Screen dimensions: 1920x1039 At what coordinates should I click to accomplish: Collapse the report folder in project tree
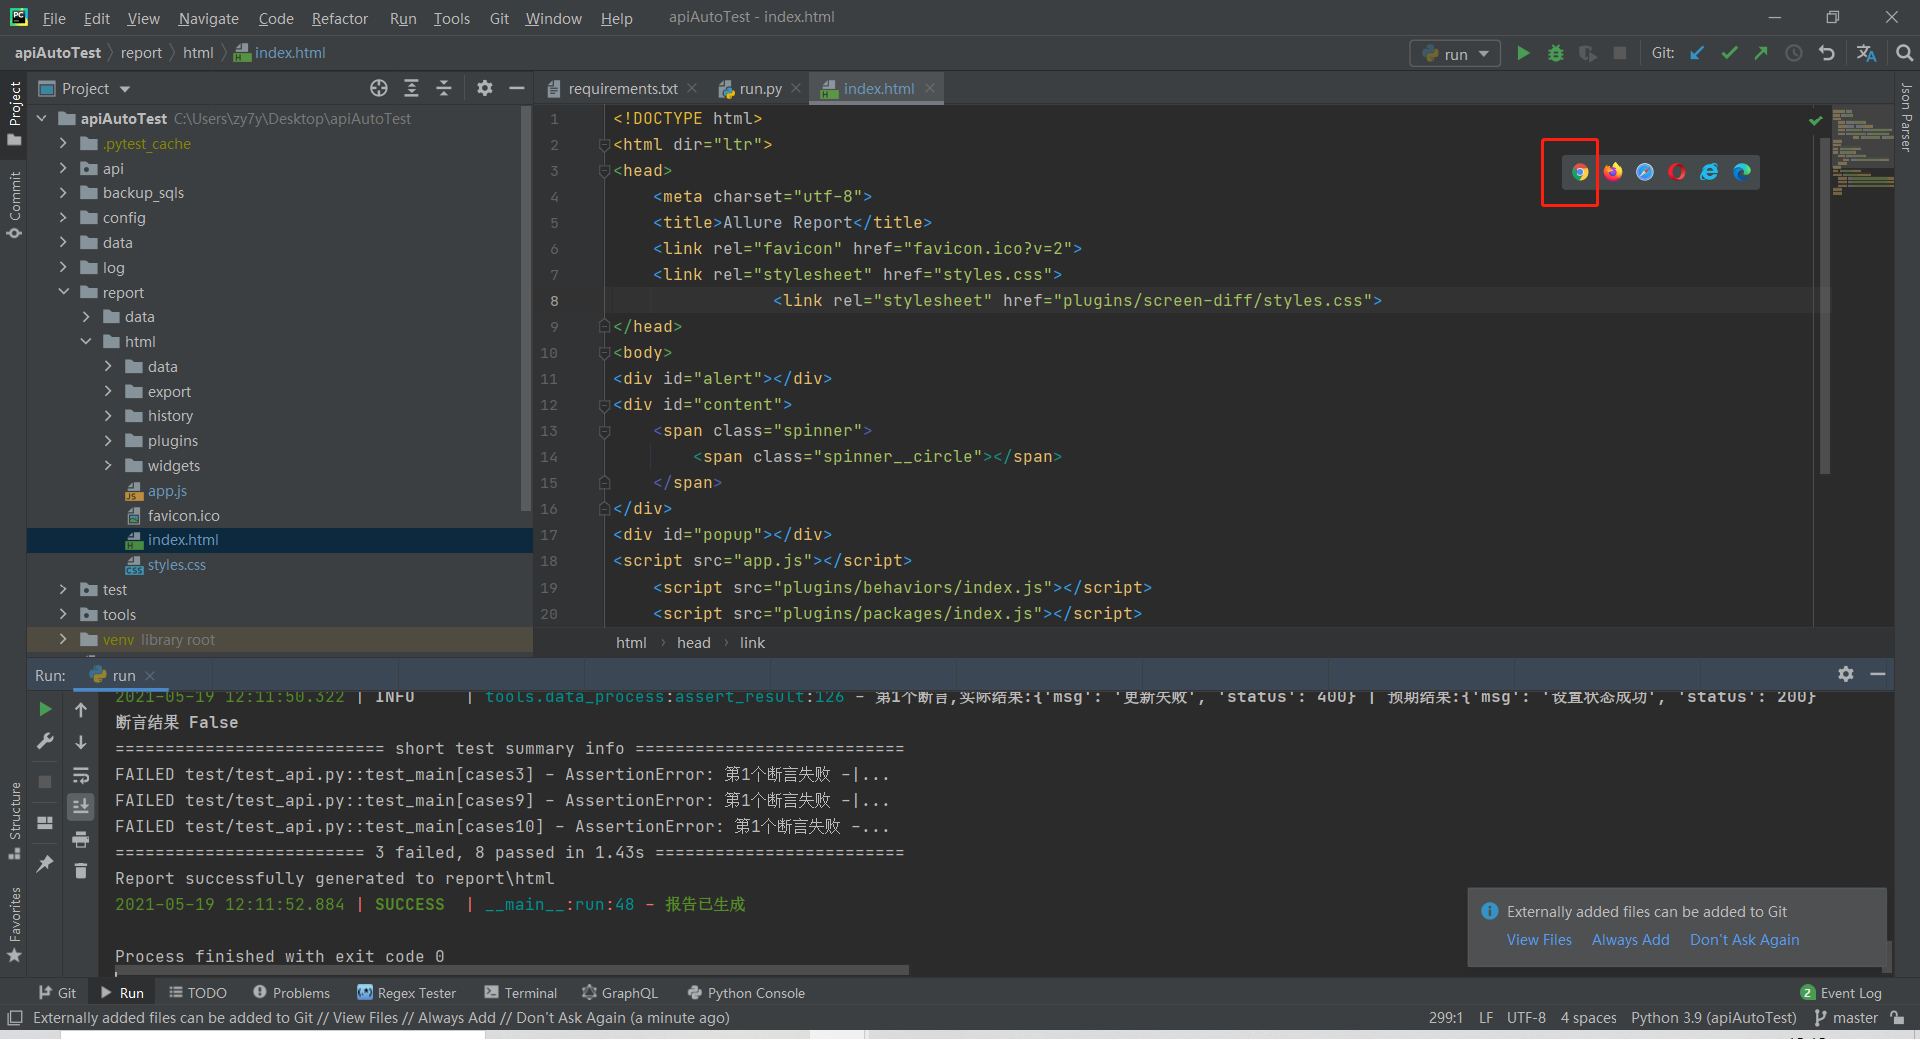point(63,292)
